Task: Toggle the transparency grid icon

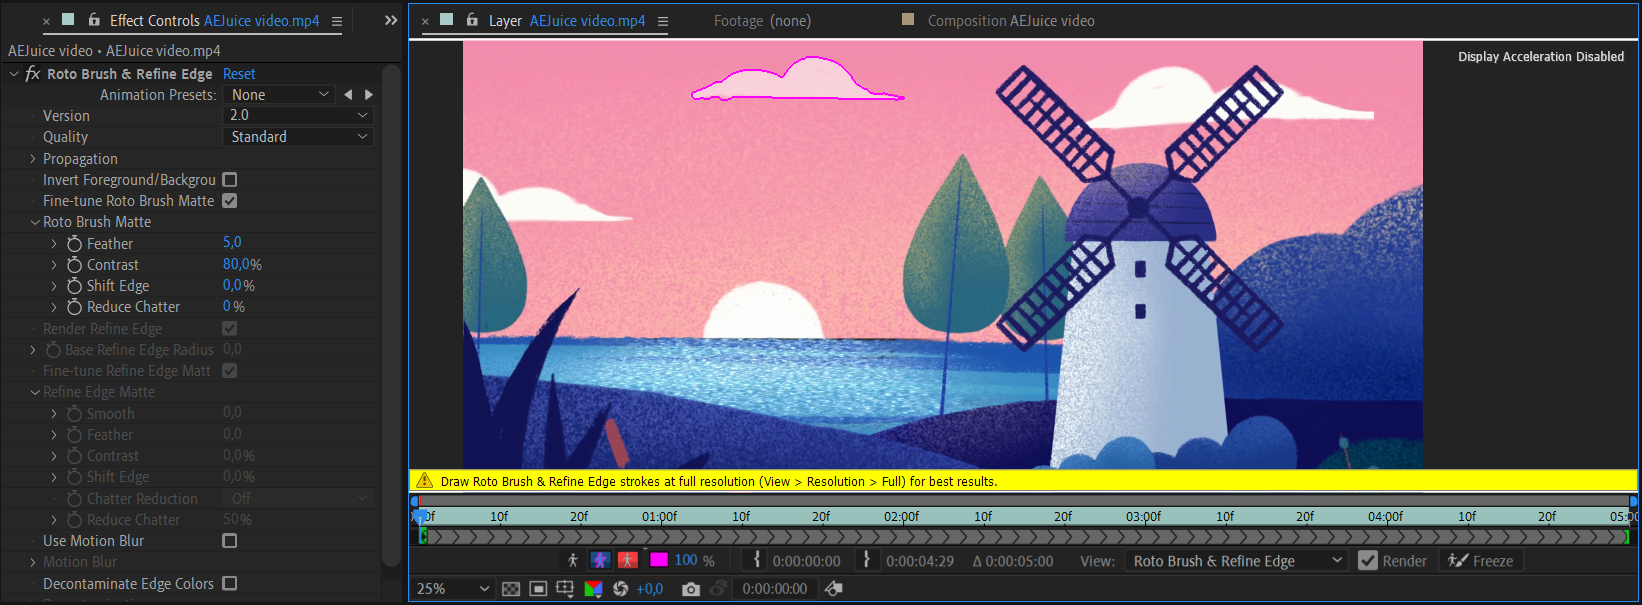Action: click(x=511, y=589)
